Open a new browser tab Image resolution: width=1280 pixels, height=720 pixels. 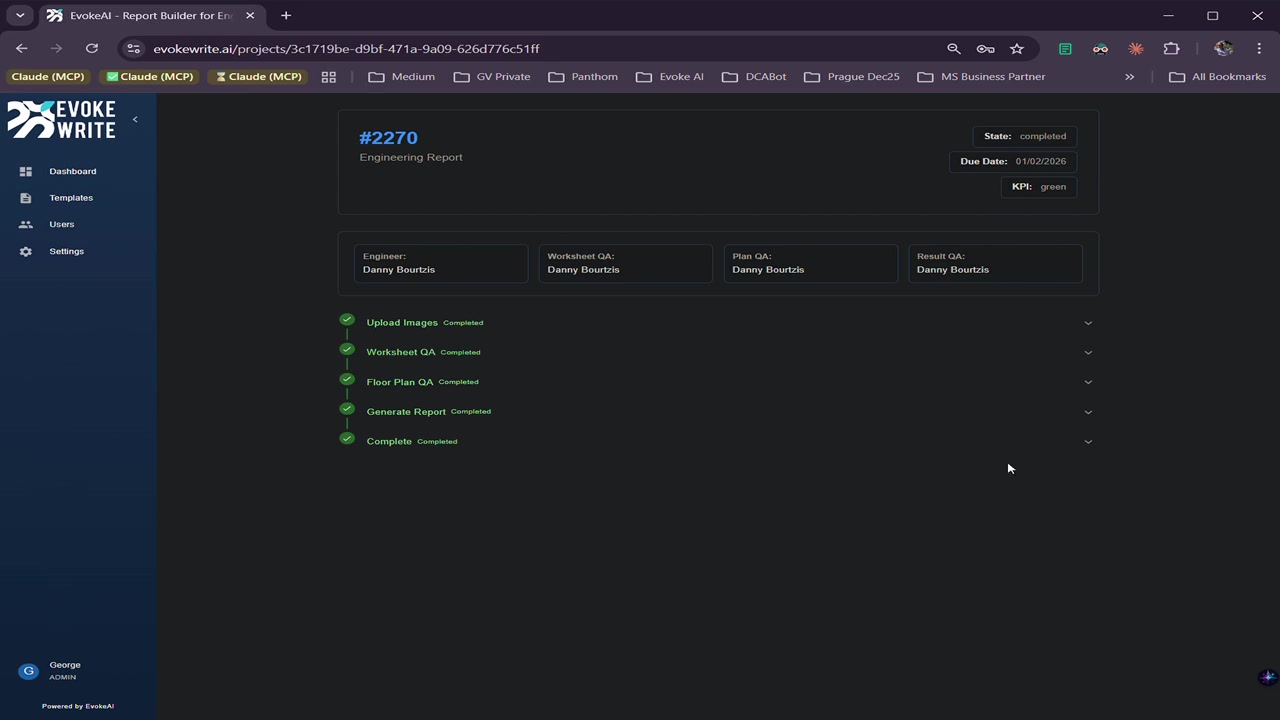286,15
